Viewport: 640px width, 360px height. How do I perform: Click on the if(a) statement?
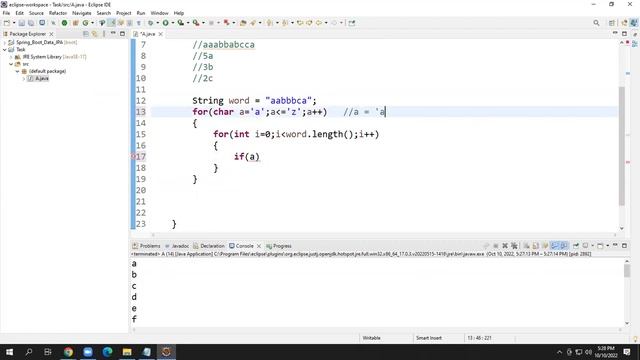247,157
